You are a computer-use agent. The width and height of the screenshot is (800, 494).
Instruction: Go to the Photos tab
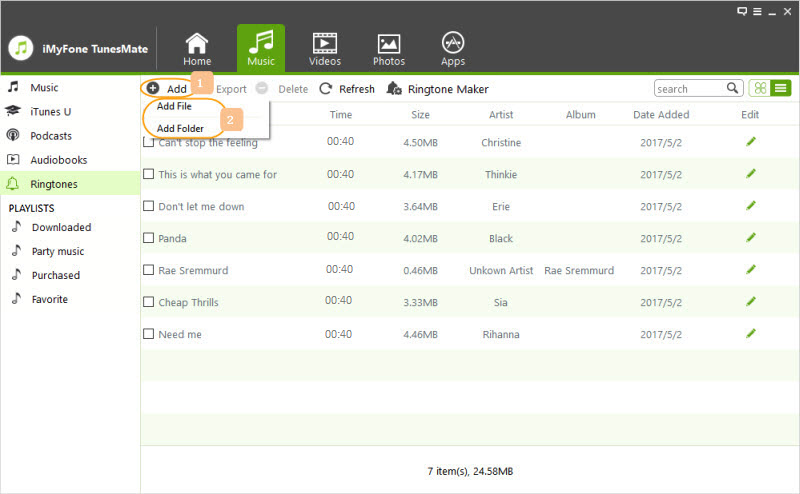pos(389,50)
